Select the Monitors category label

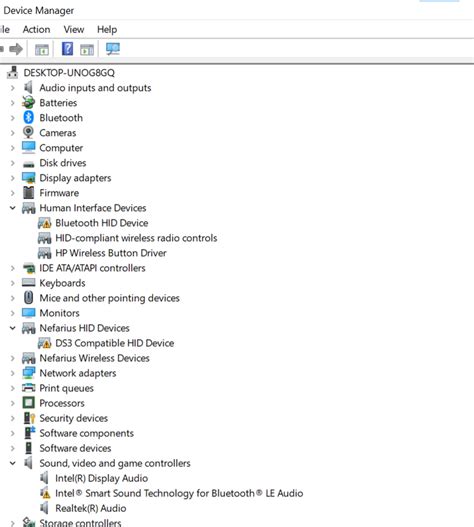click(x=60, y=313)
